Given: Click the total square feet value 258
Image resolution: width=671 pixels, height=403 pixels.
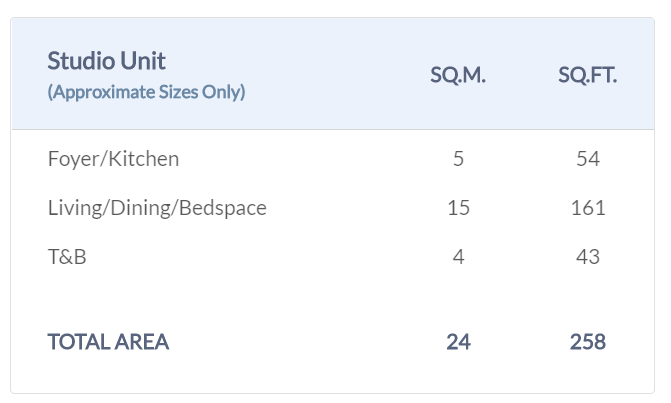Looking at the screenshot, I should pyautogui.click(x=588, y=342).
